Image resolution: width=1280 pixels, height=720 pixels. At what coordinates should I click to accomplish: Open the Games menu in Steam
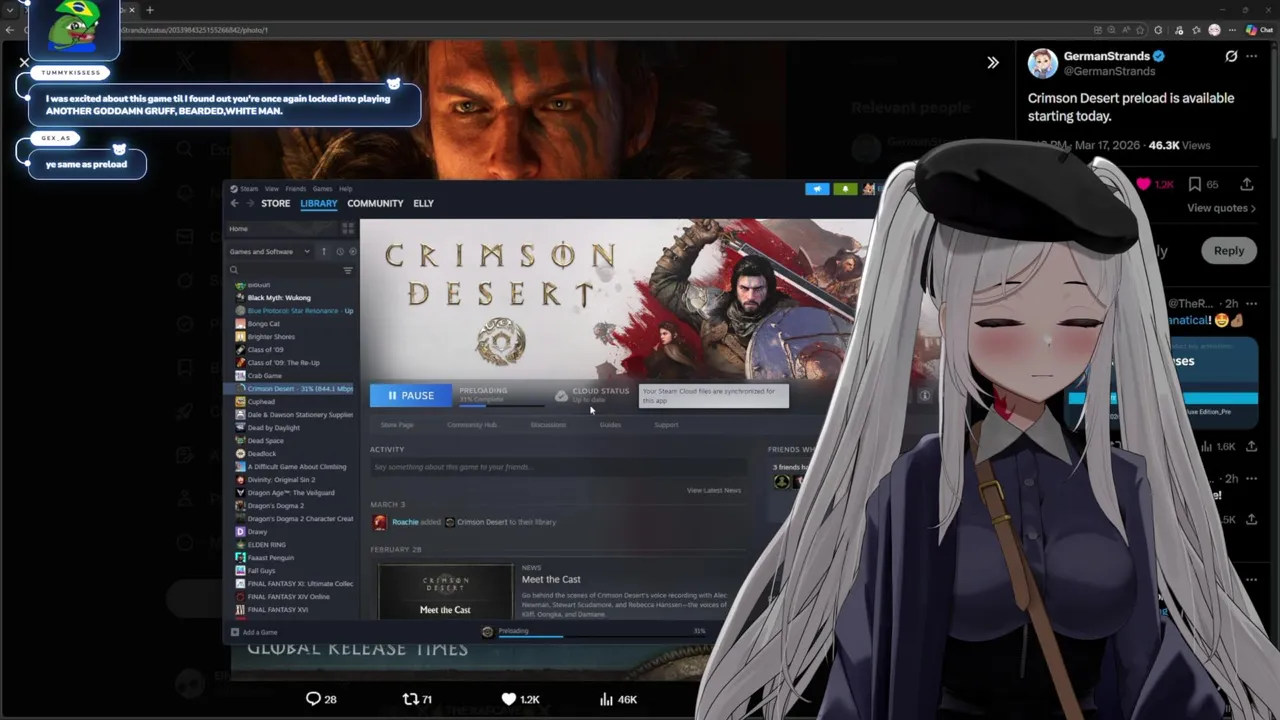(322, 188)
